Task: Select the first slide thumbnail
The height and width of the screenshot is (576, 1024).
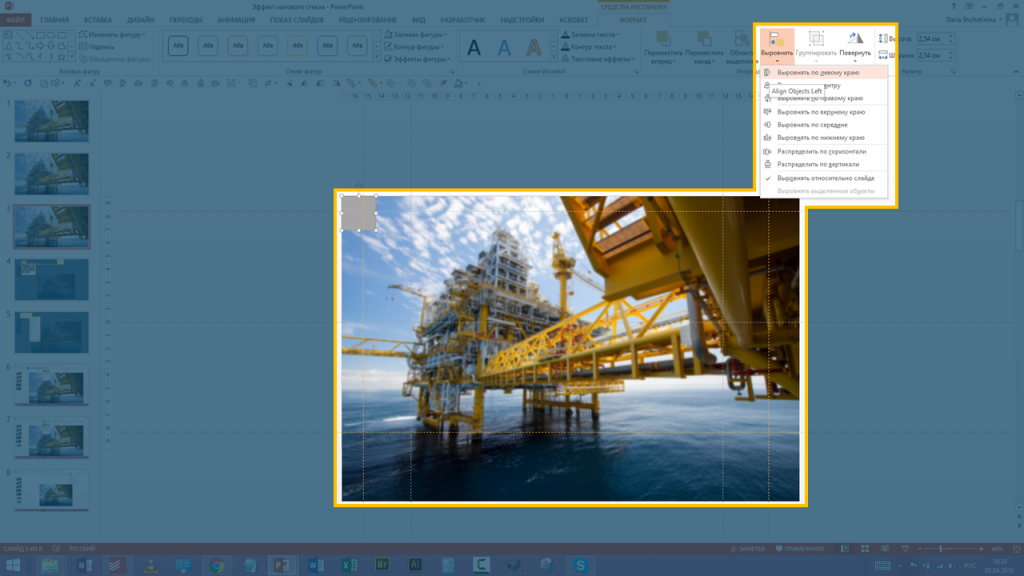Action: (52, 121)
